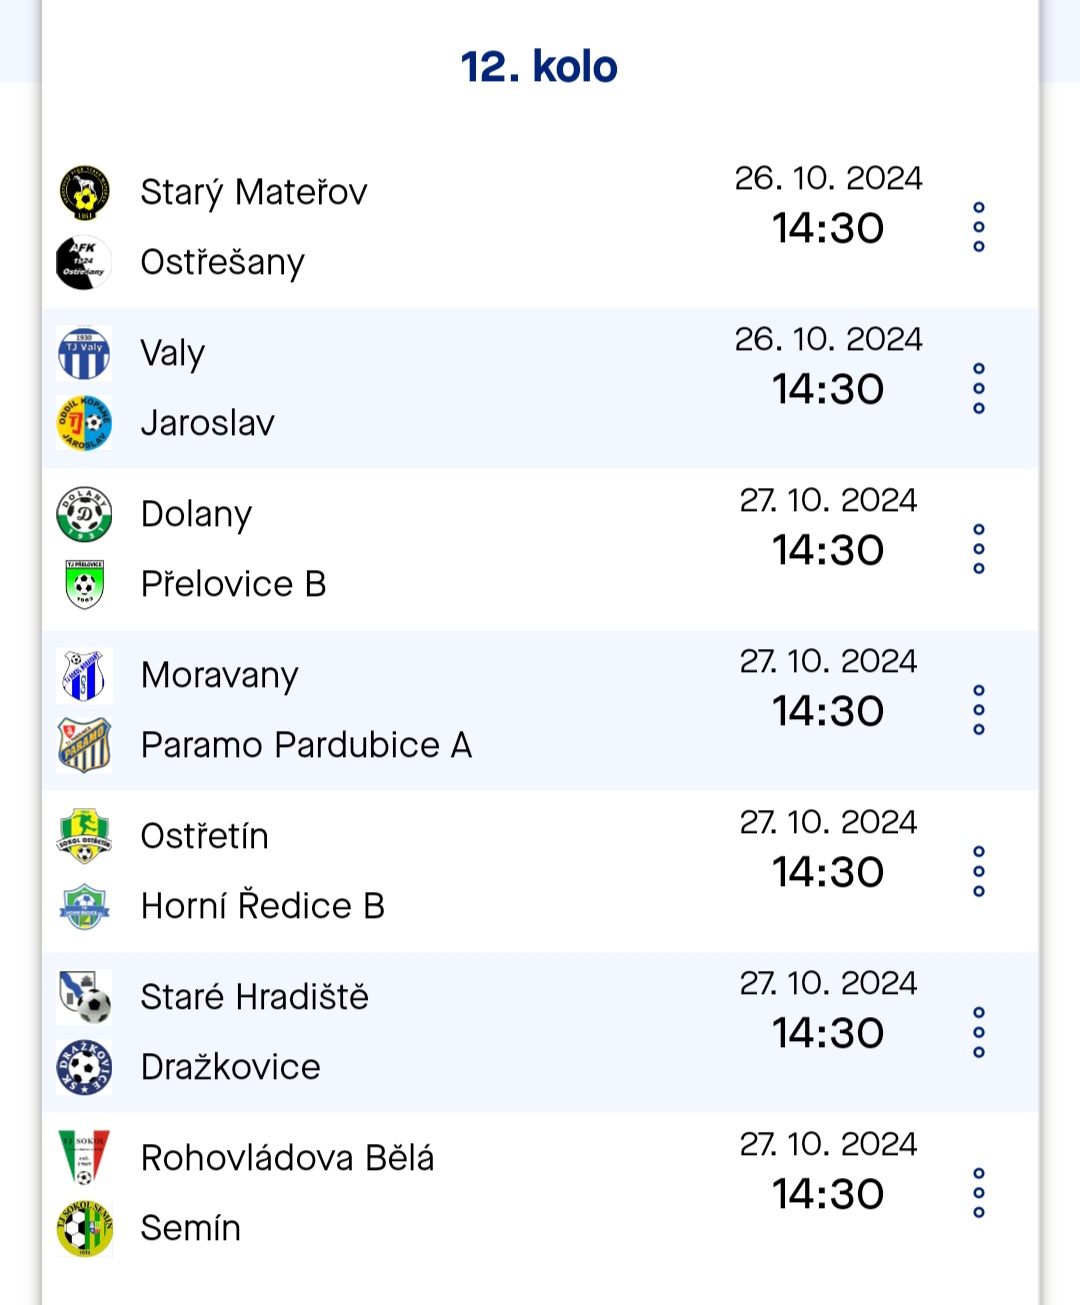This screenshot has width=1080, height=1305.
Task: Click the Sokol Semín club logo
Action: 84,1228
